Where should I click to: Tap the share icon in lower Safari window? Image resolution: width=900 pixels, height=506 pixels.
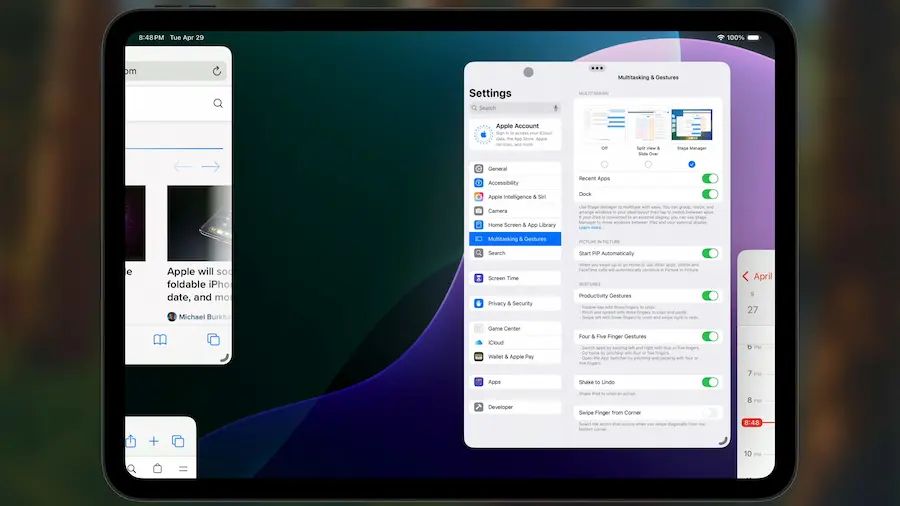pyautogui.click(x=131, y=441)
